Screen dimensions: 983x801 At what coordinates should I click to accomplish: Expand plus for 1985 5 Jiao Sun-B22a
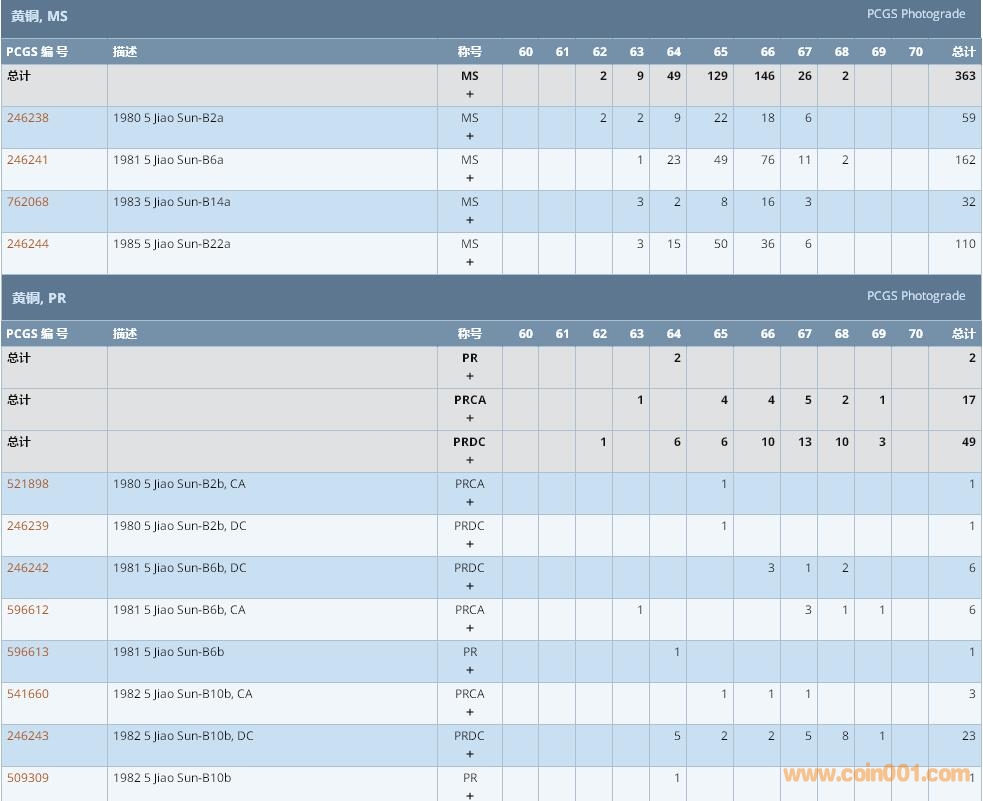point(470,263)
